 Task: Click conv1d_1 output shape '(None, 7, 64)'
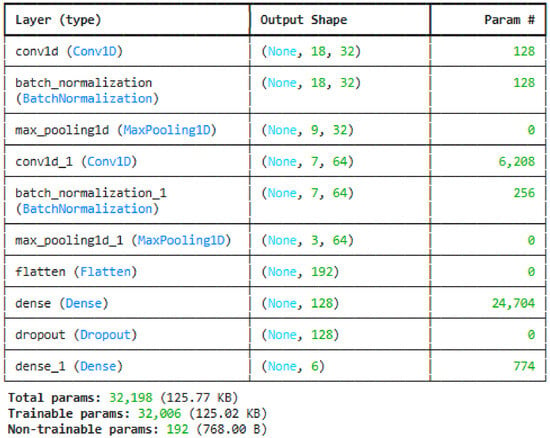point(308,162)
